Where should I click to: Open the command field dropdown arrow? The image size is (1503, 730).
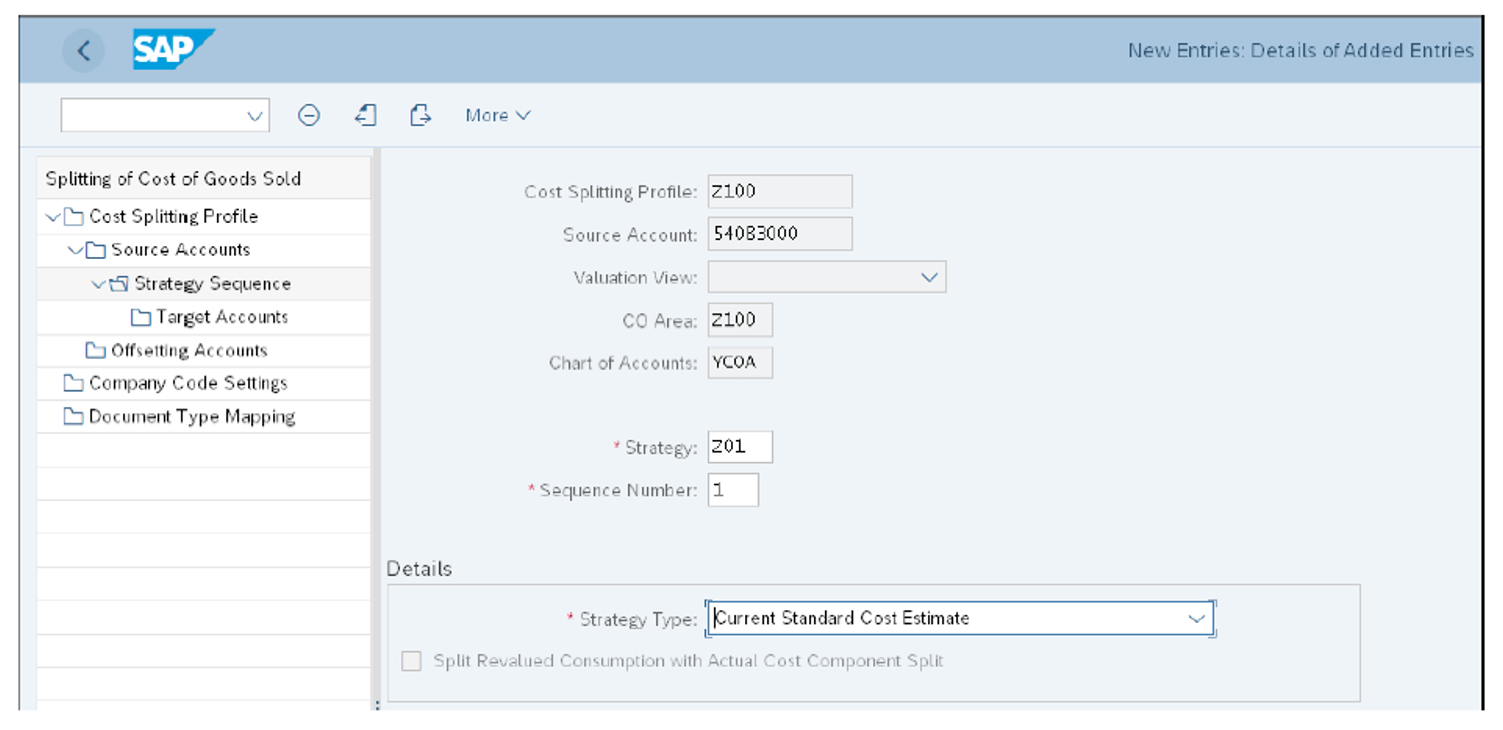(x=253, y=115)
